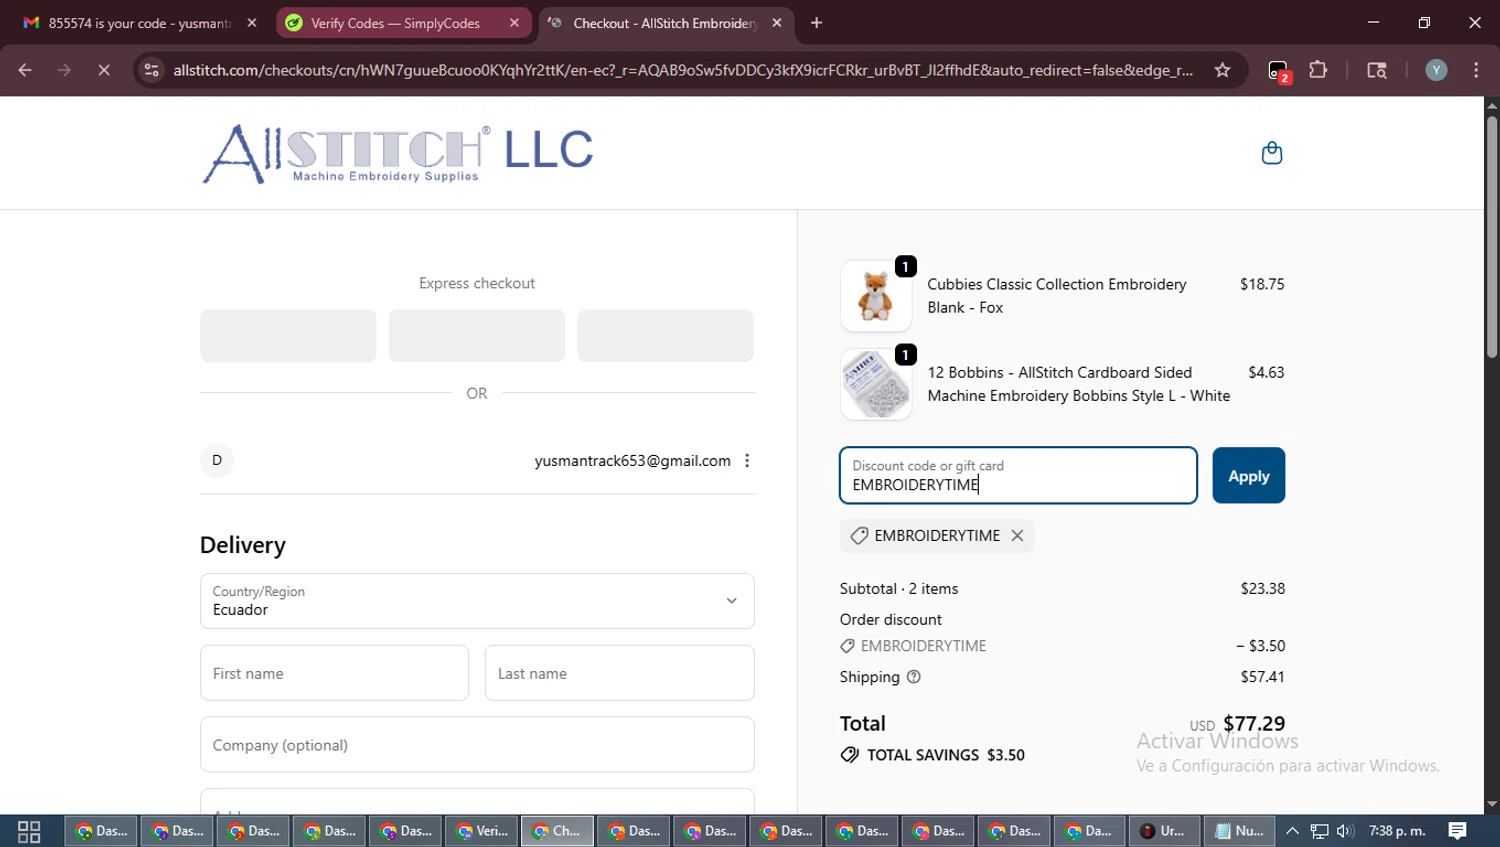Click the Cubbies Classic Collection product name
Image resolution: width=1500 pixels, height=847 pixels.
tap(1056, 296)
